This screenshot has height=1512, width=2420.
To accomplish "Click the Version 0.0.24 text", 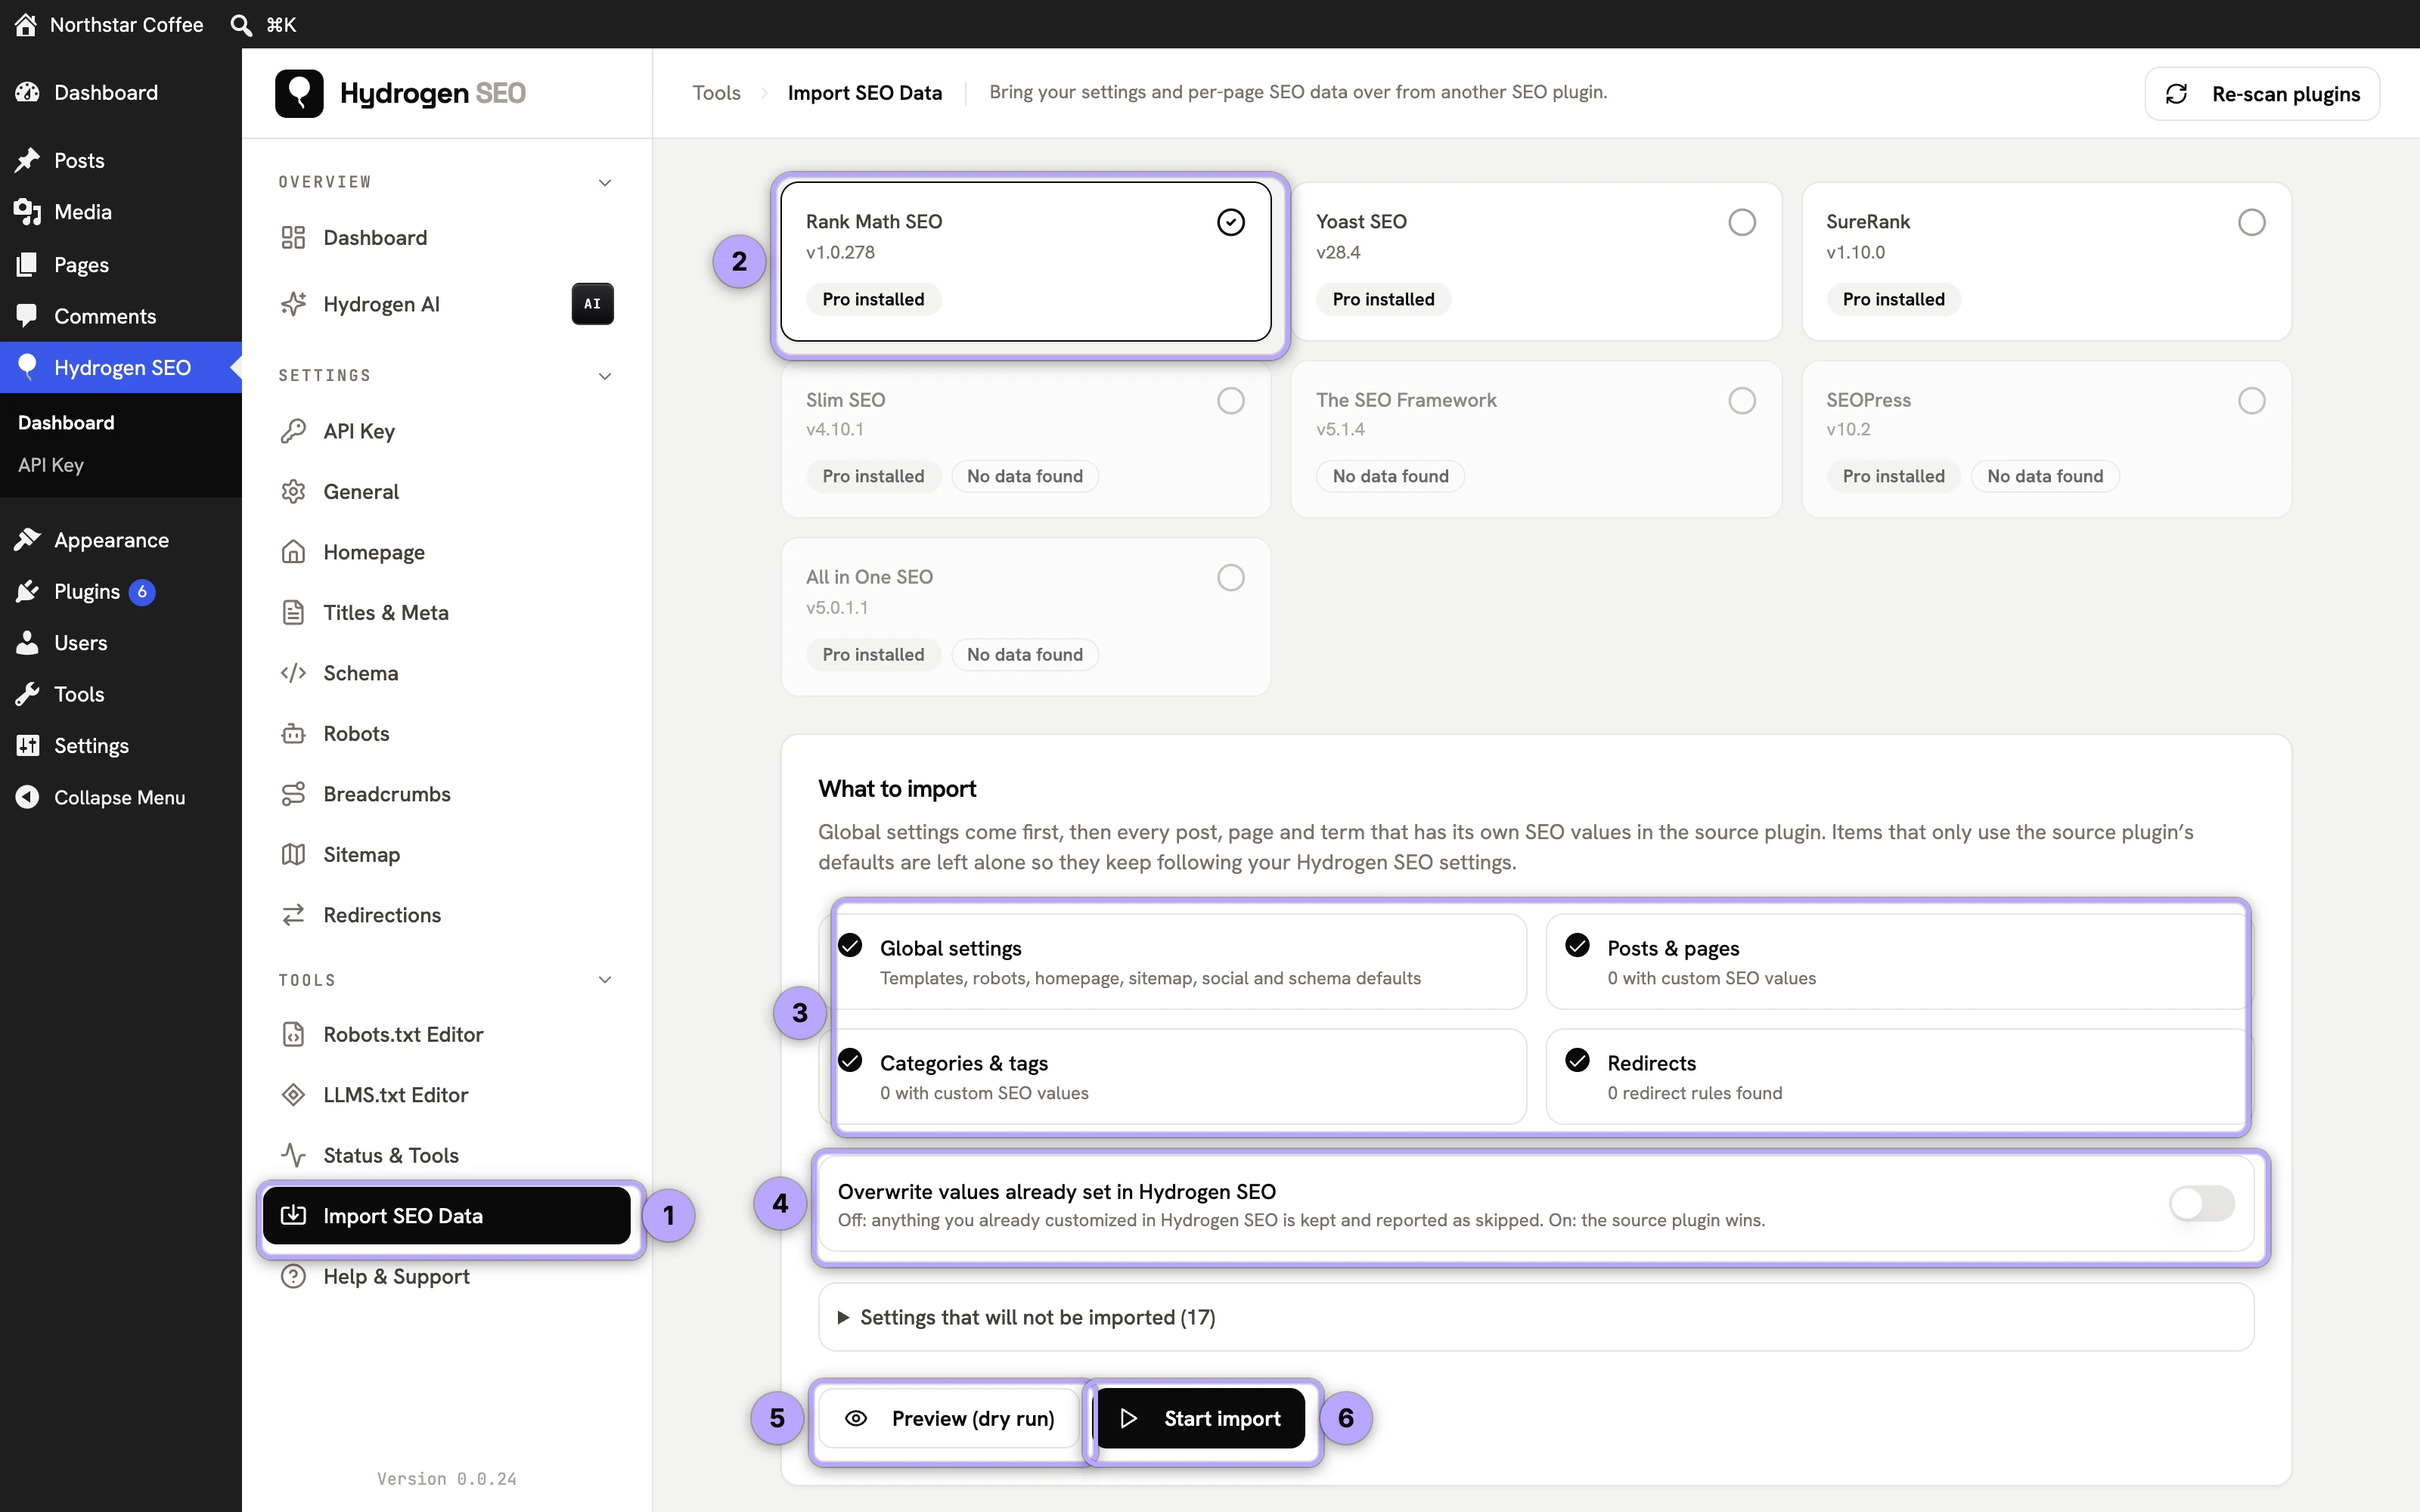I will 447,1479.
